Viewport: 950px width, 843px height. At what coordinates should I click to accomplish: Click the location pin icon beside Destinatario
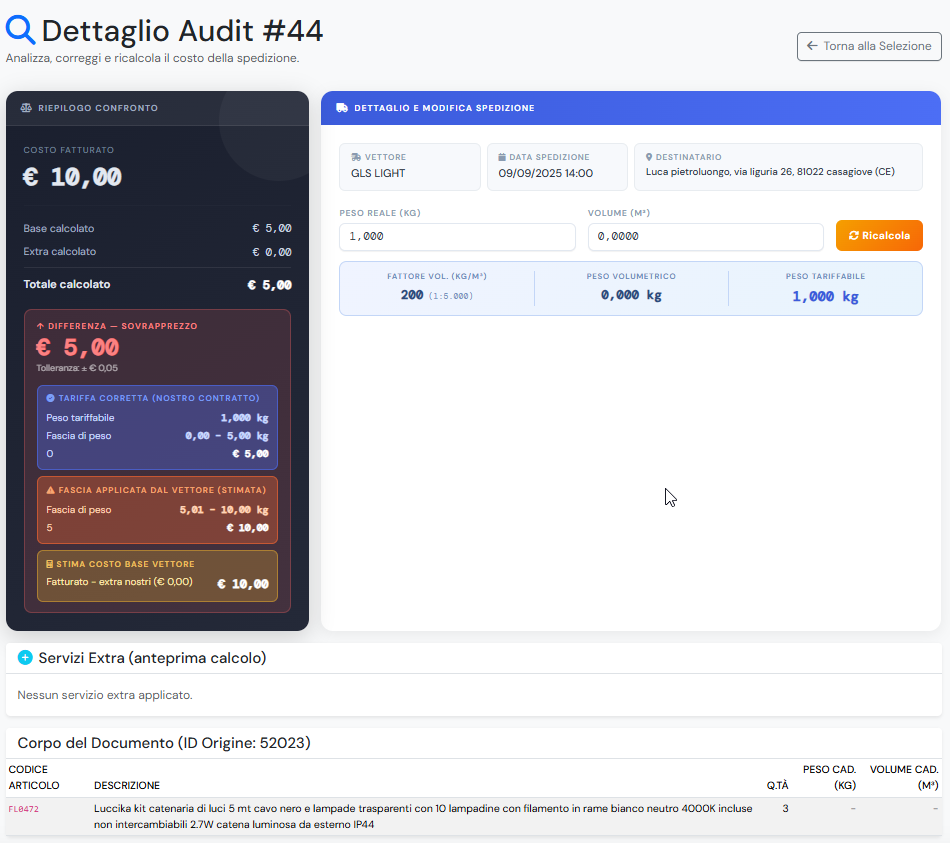point(649,157)
